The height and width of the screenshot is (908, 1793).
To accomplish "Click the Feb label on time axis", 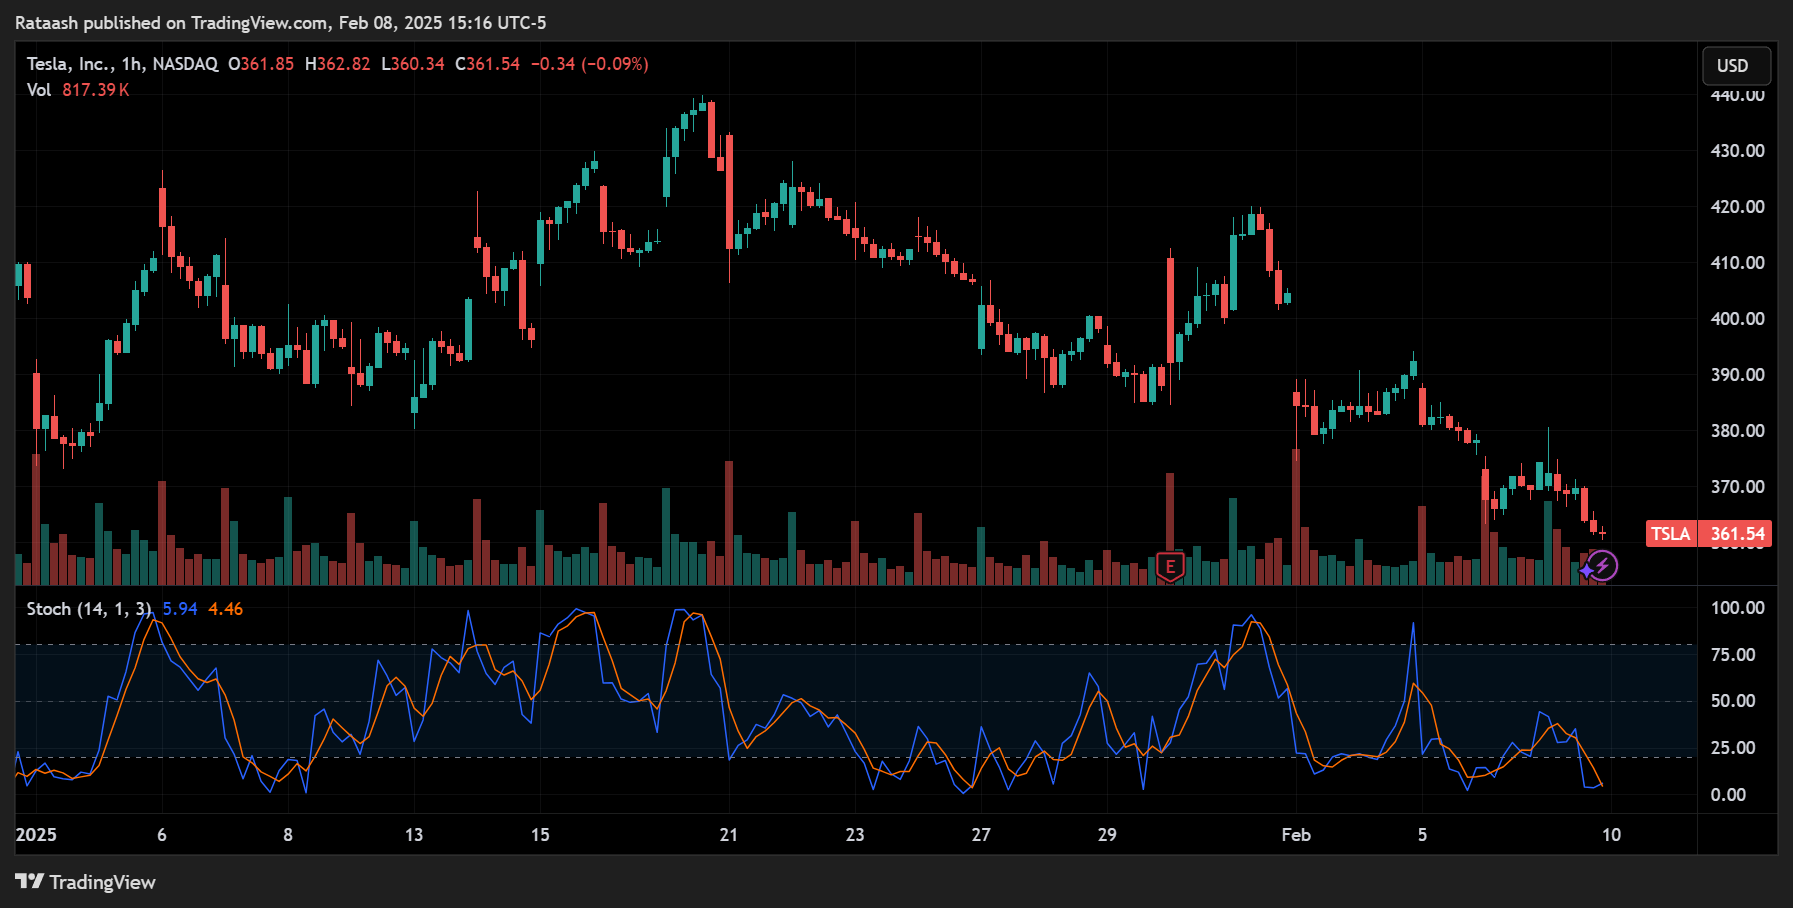I will [x=1296, y=835].
